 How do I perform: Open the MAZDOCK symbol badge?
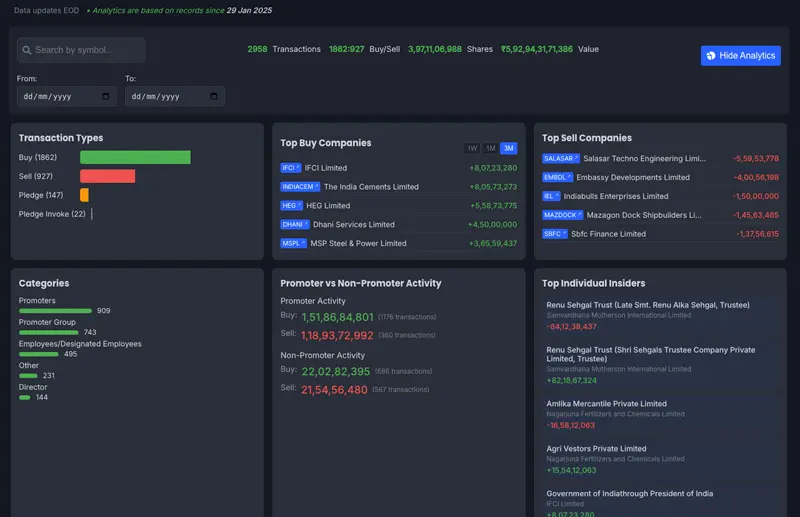562,215
